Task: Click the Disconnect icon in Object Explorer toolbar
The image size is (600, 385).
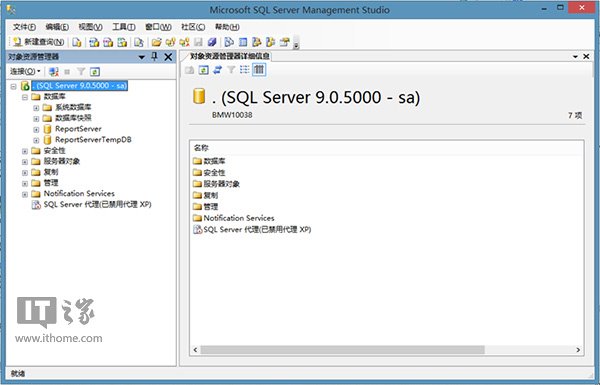Action: point(54,72)
